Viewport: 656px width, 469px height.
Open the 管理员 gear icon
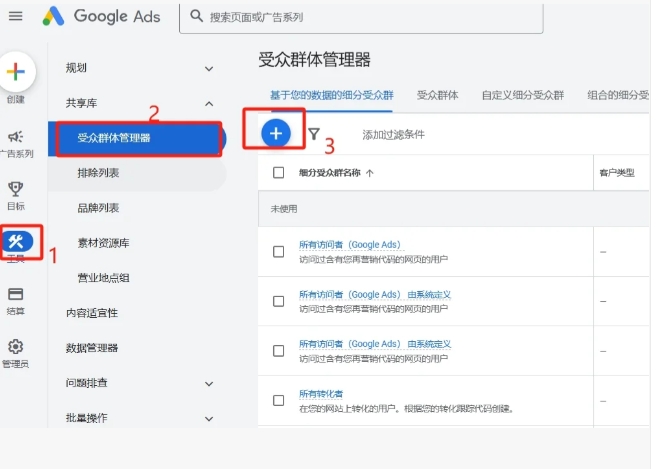click(15, 346)
